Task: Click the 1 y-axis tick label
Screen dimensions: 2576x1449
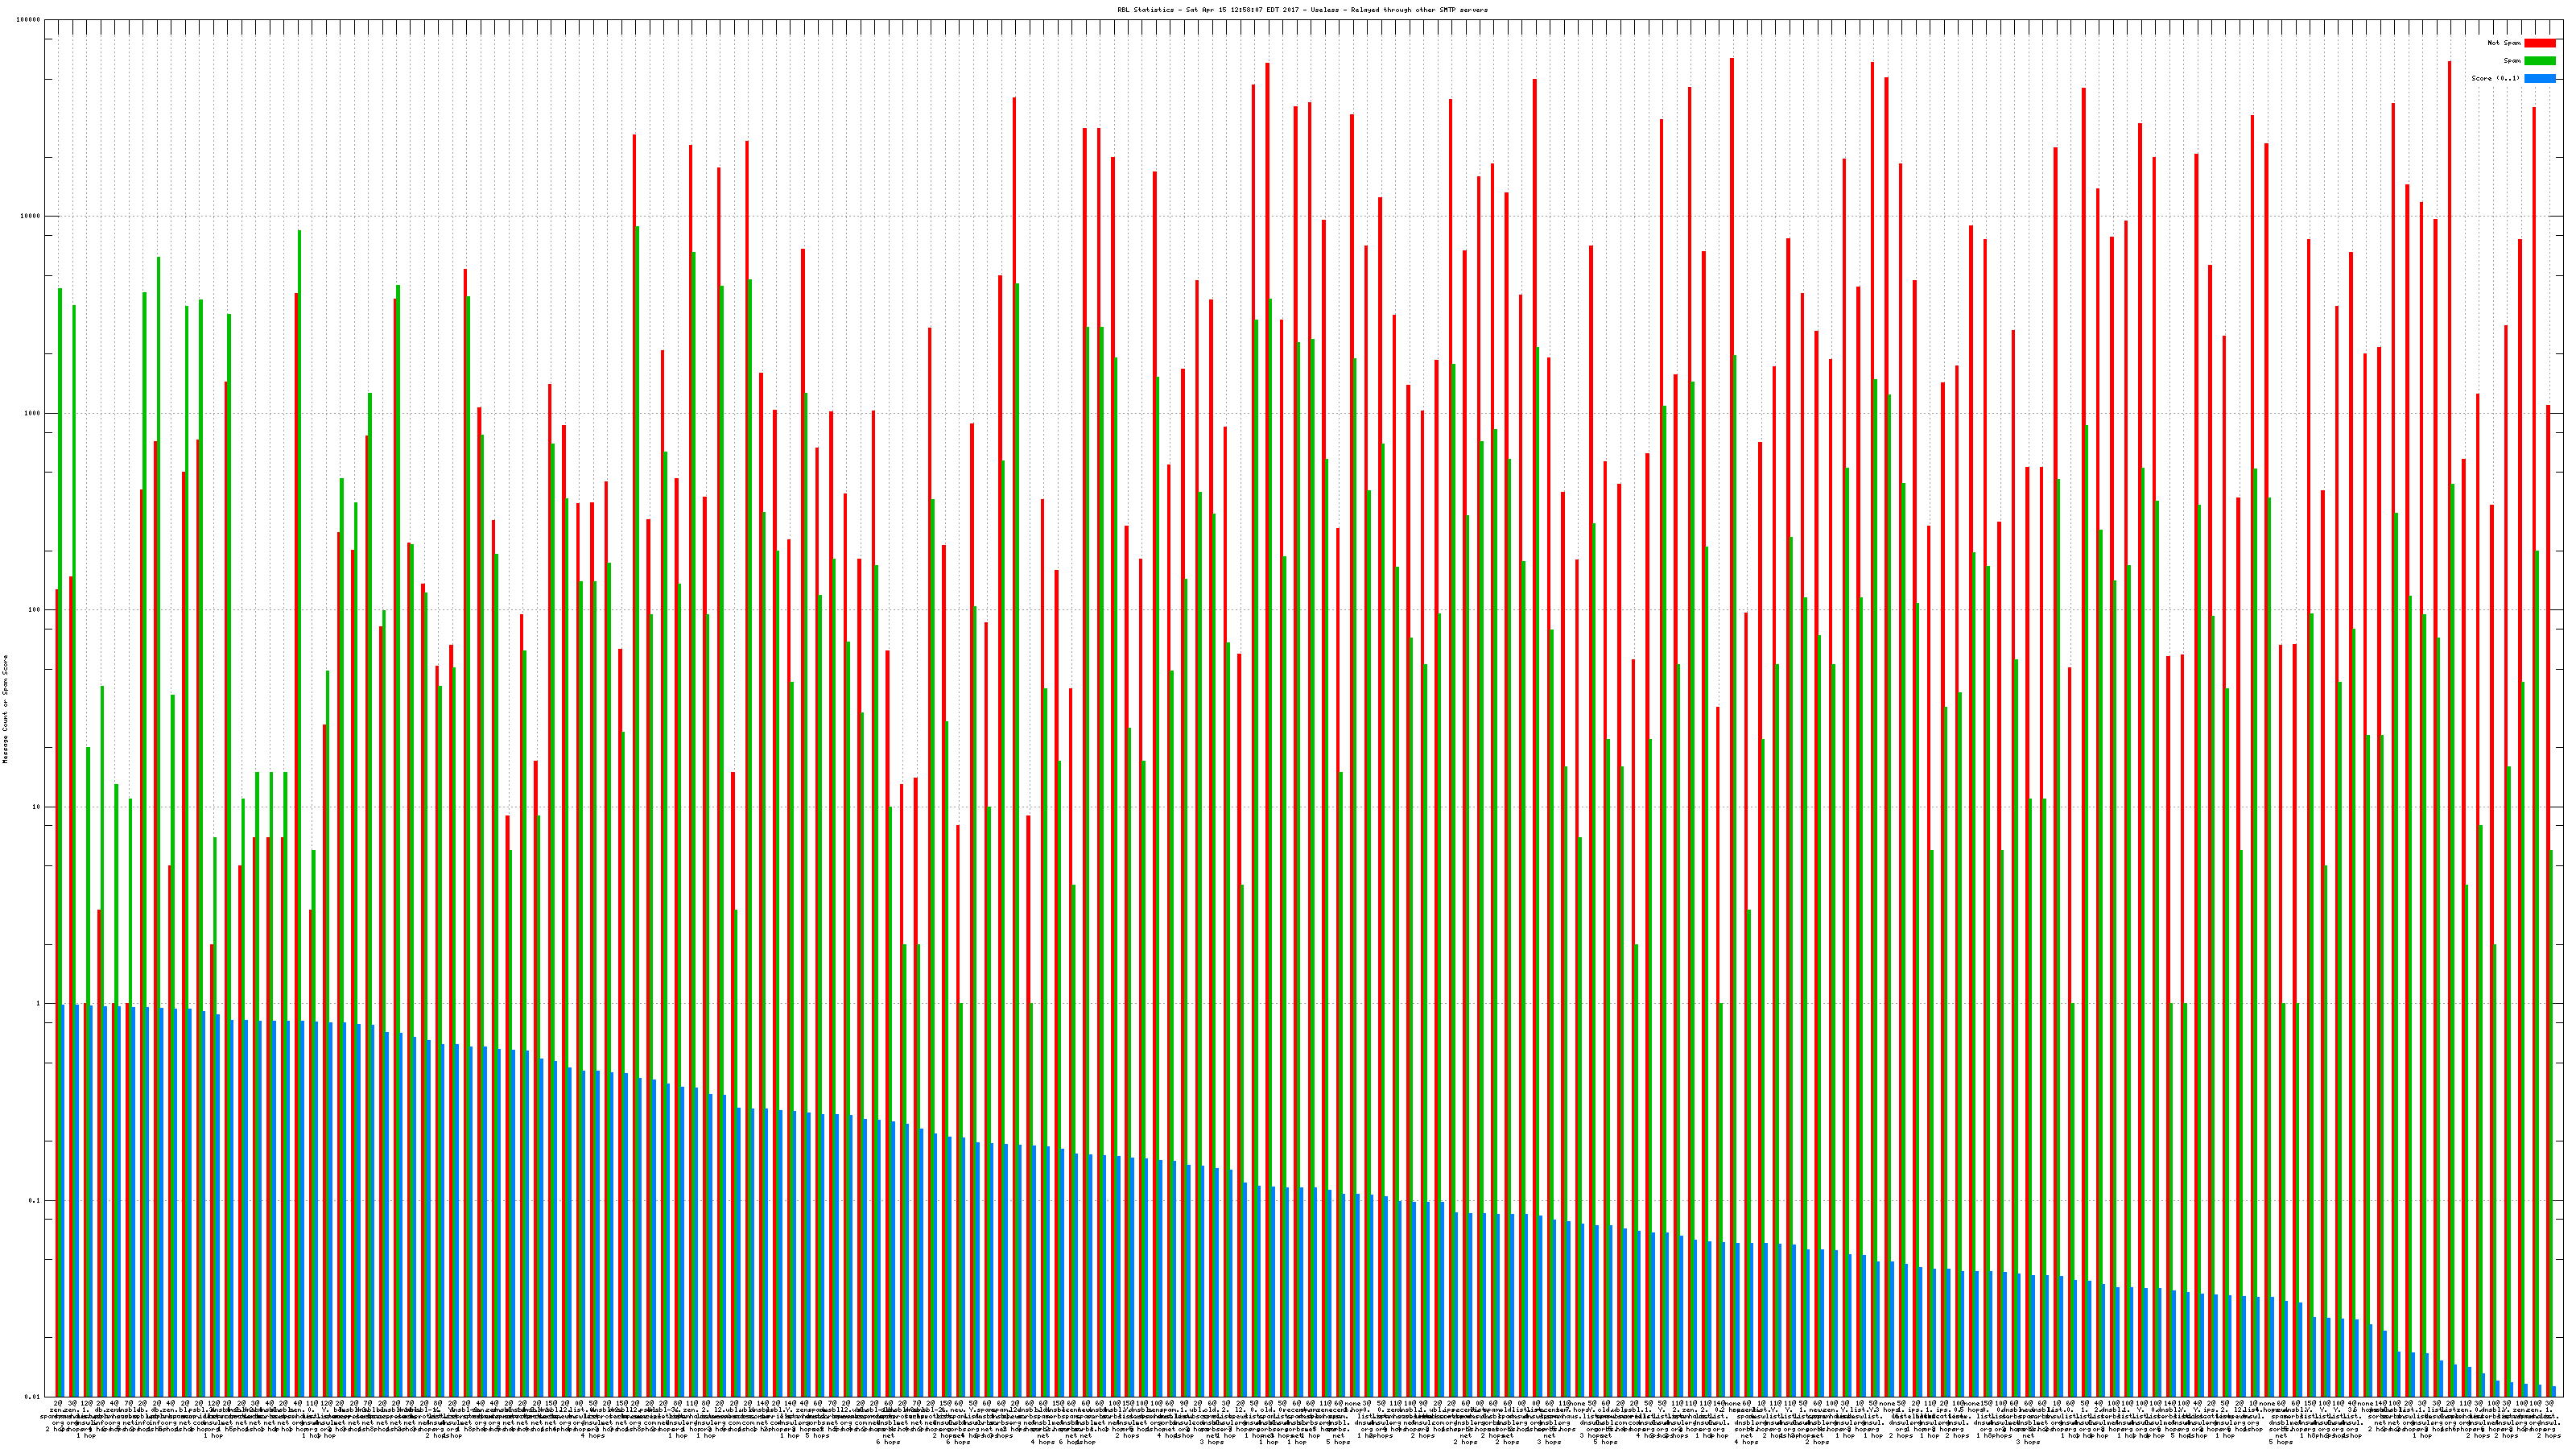Action: [x=39, y=1004]
